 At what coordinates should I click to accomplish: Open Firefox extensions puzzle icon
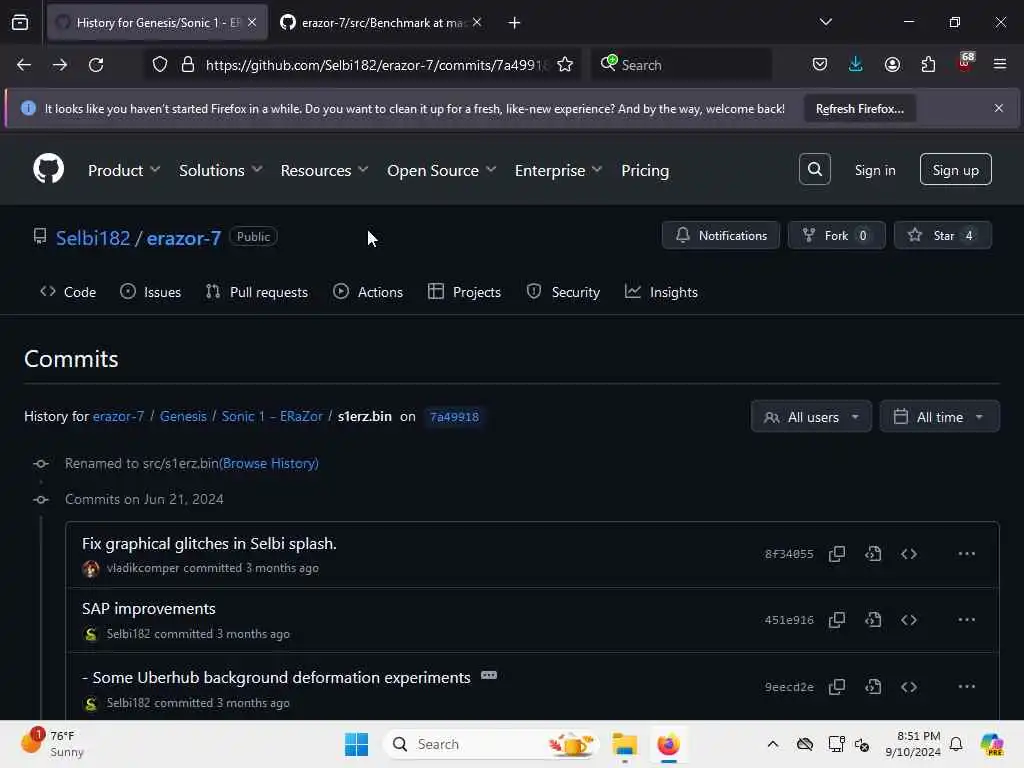click(x=928, y=65)
